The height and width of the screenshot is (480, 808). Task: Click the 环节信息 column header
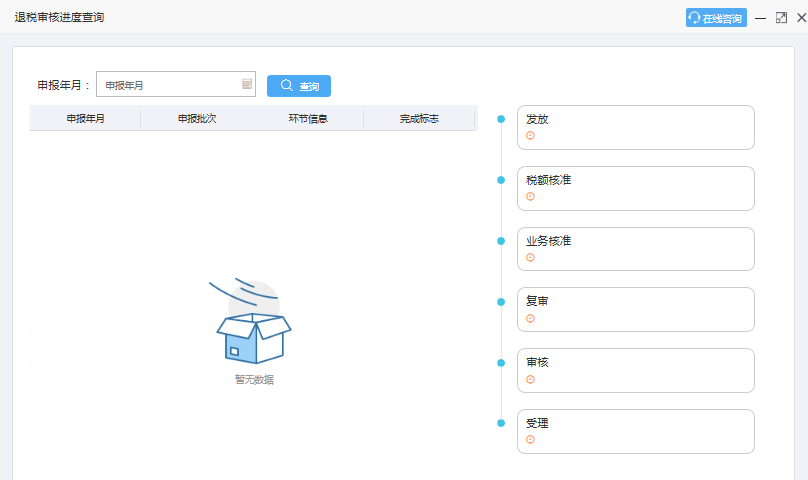[x=308, y=119]
